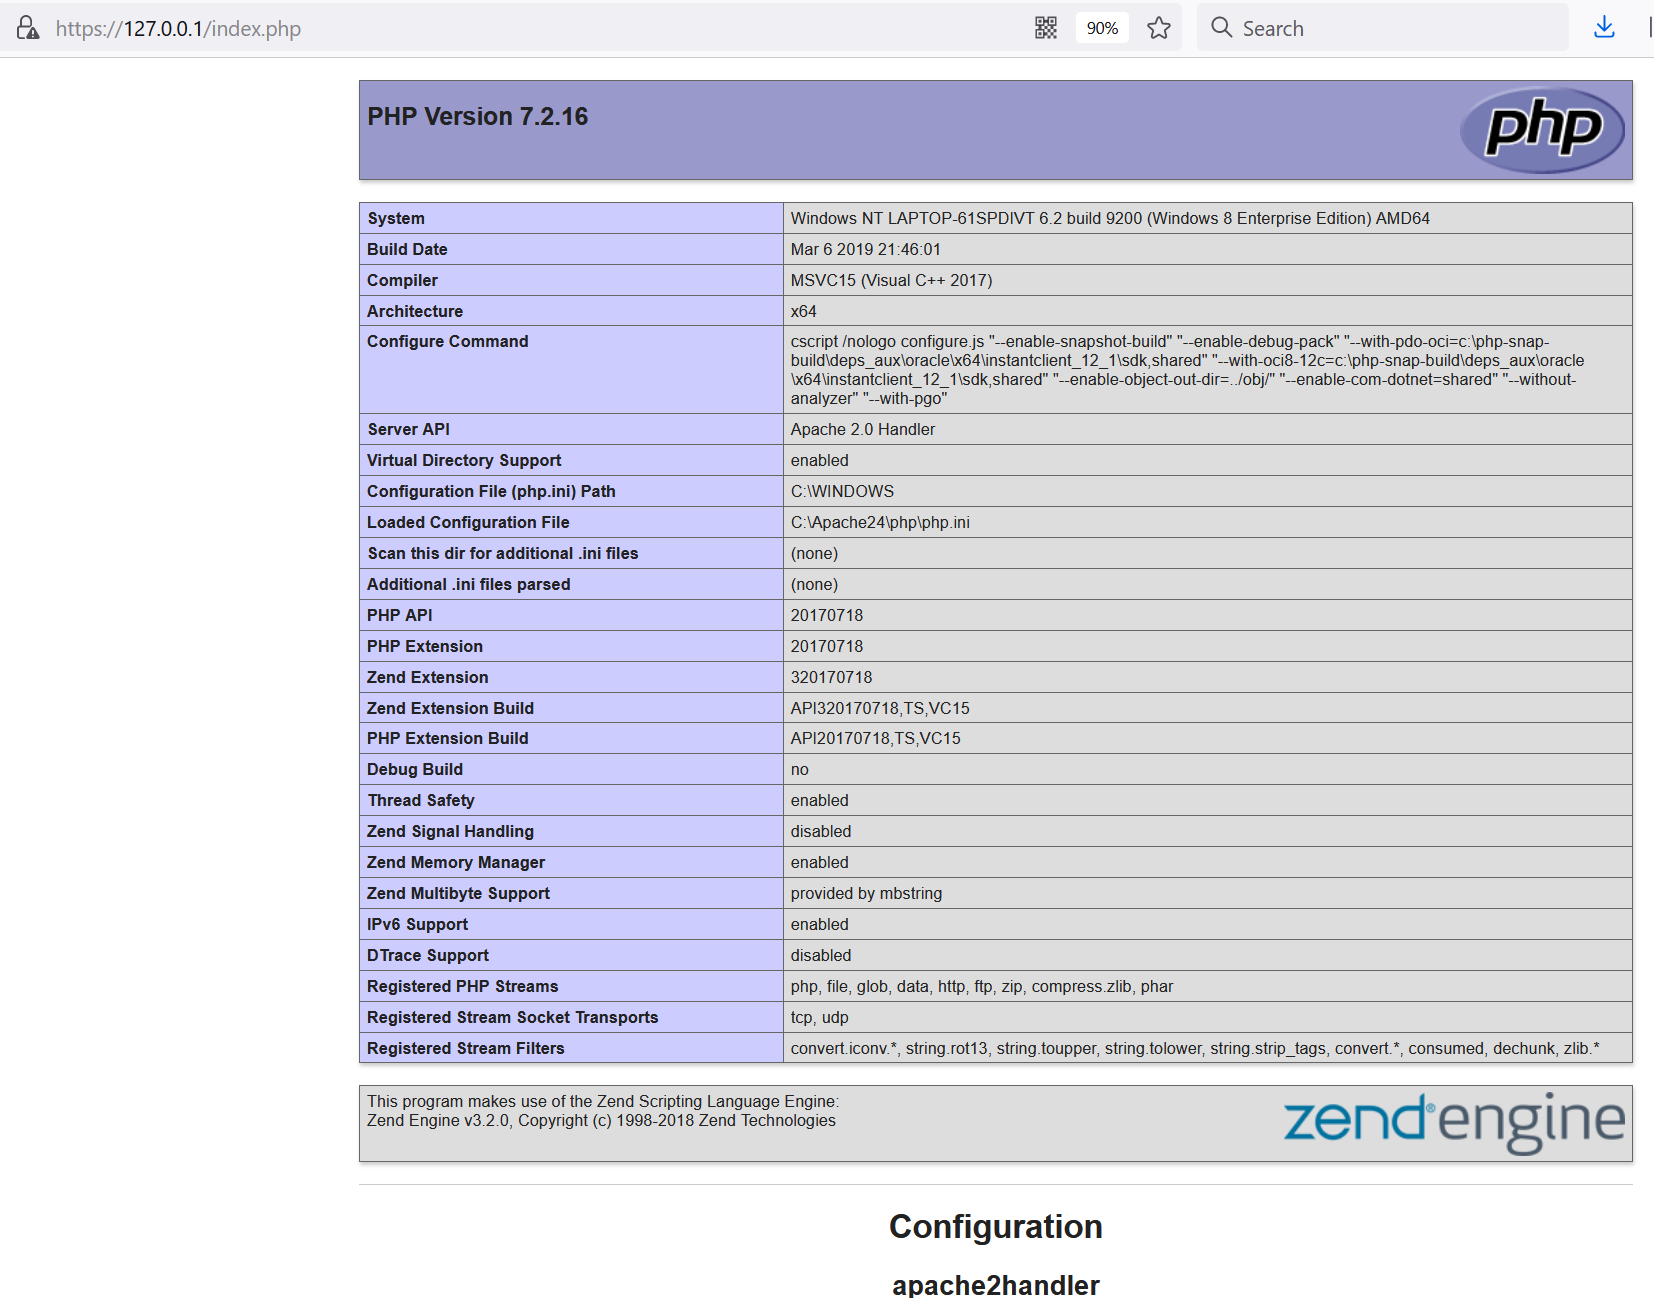The width and height of the screenshot is (1654, 1298).
Task: Click the 'Configure Command' label
Action: pos(448,341)
